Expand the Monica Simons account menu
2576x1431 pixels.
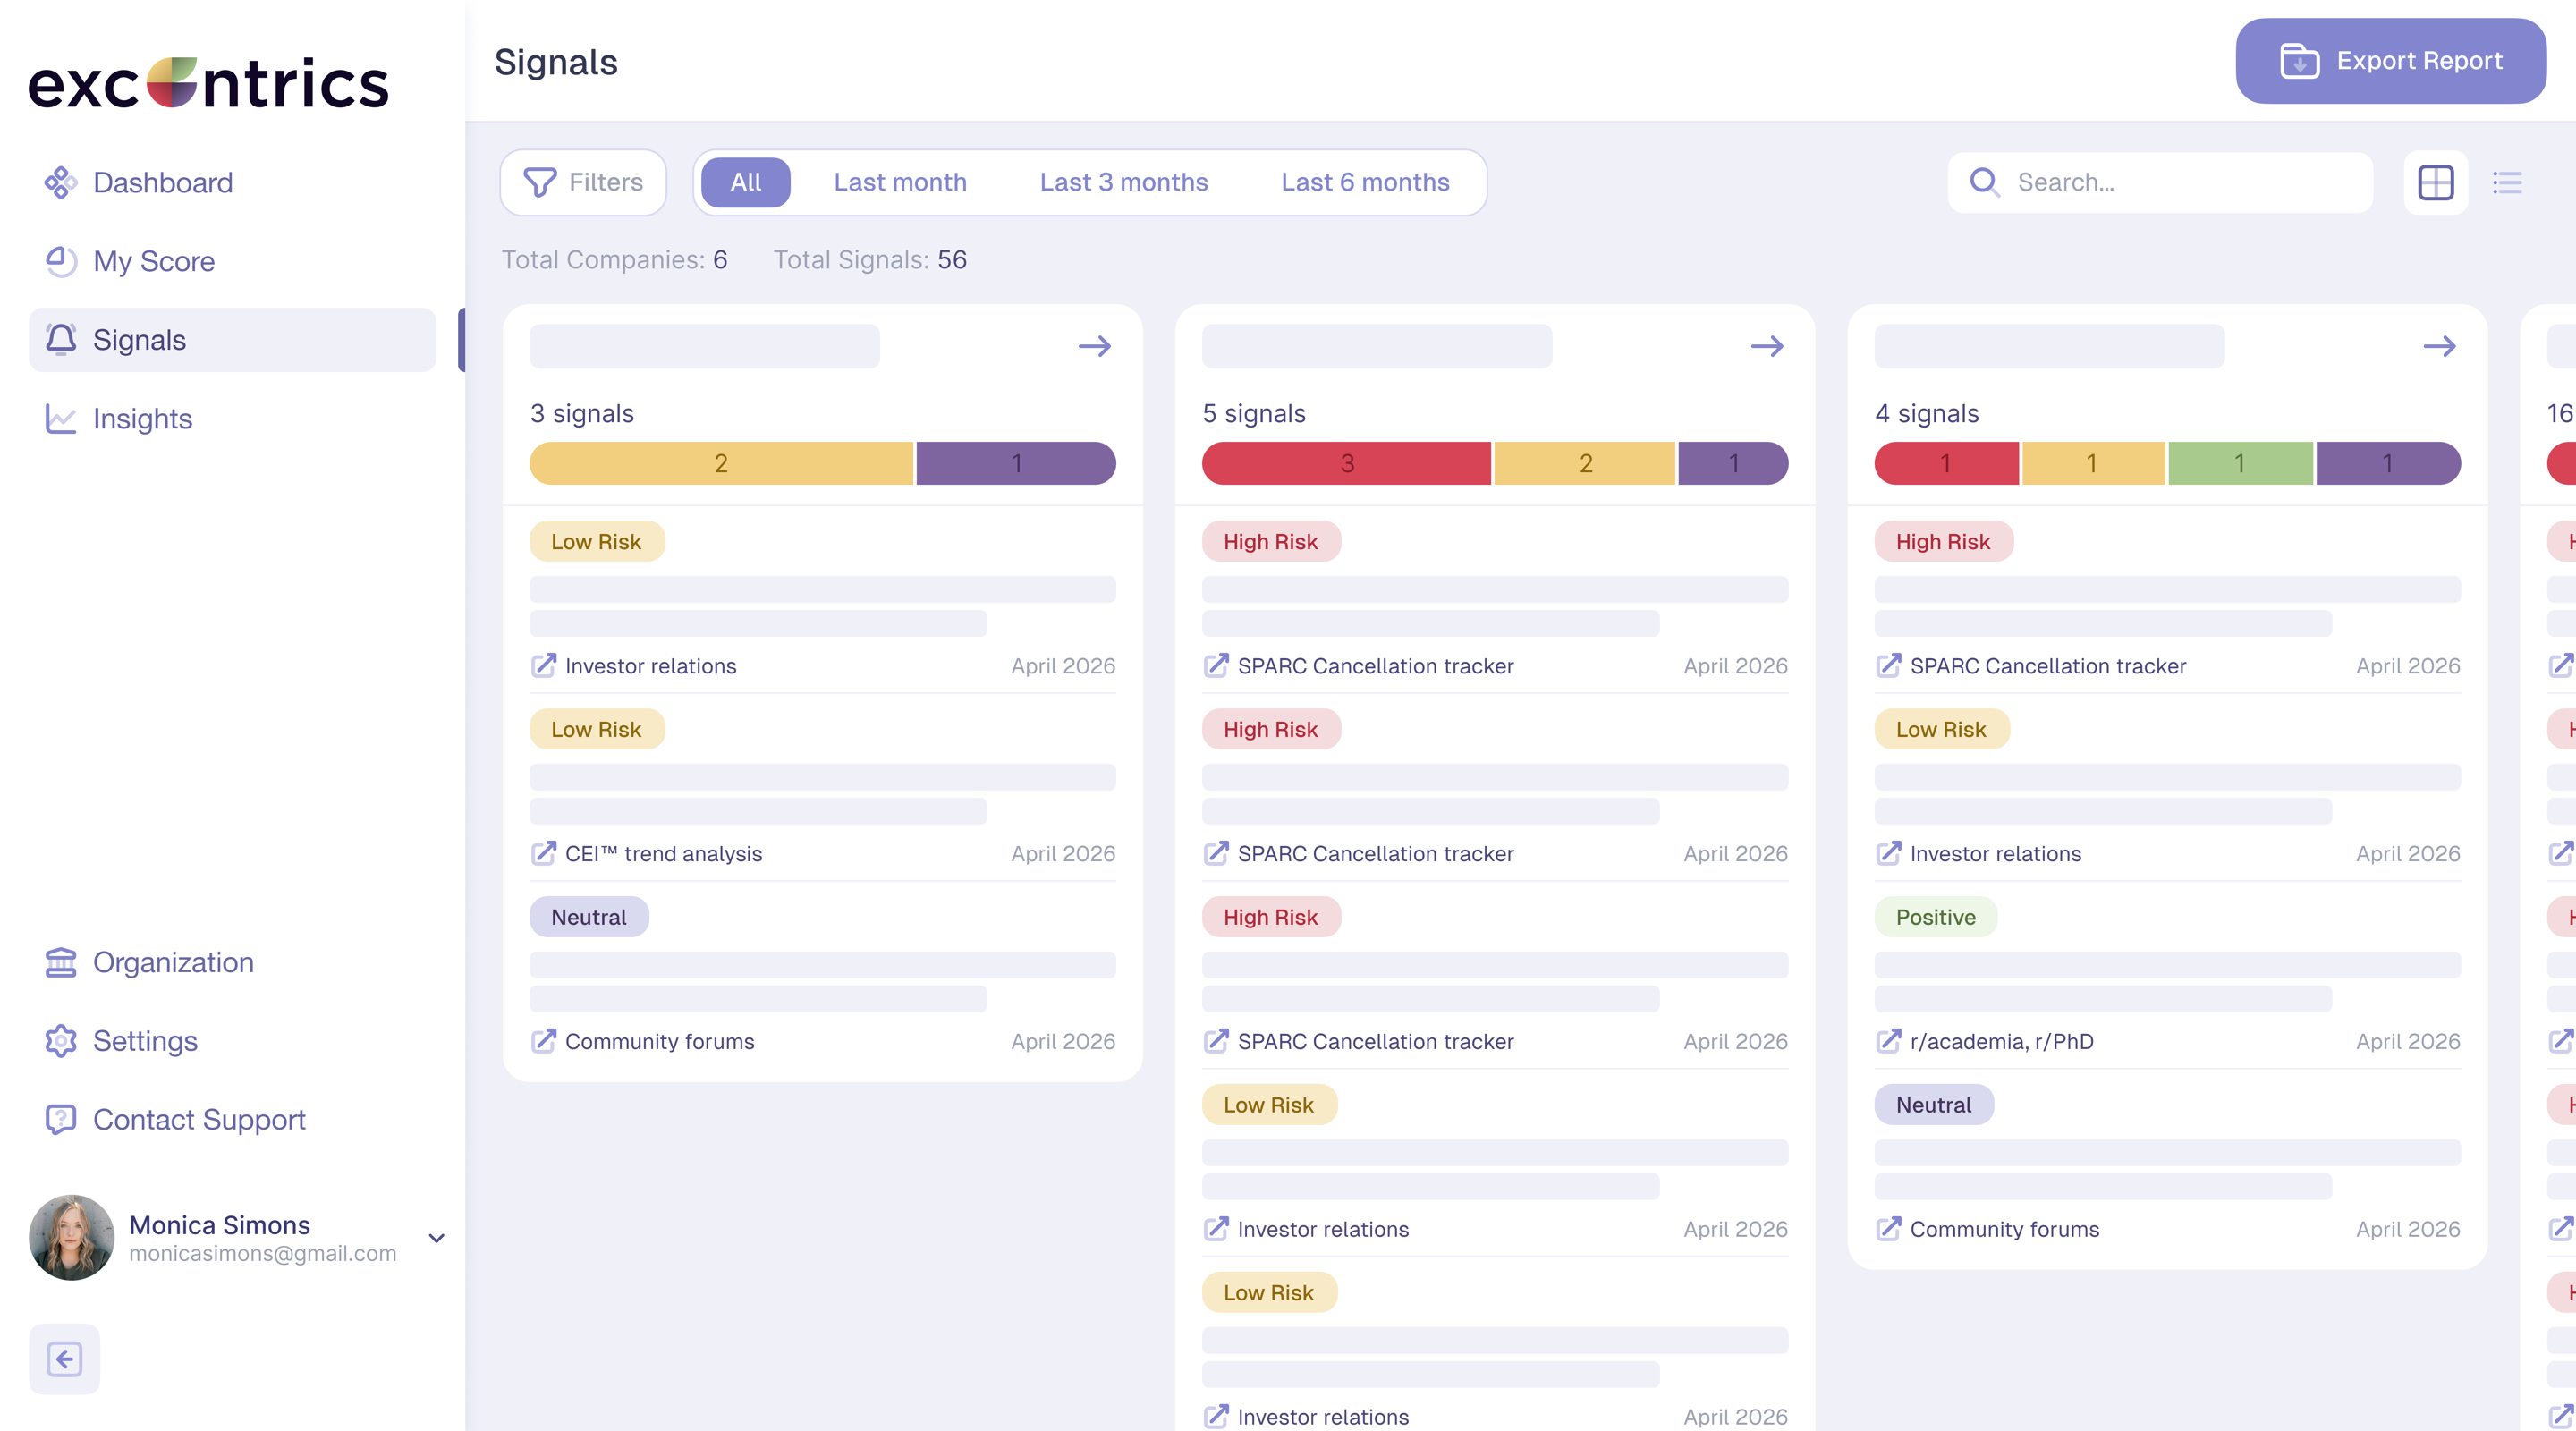pos(436,1238)
